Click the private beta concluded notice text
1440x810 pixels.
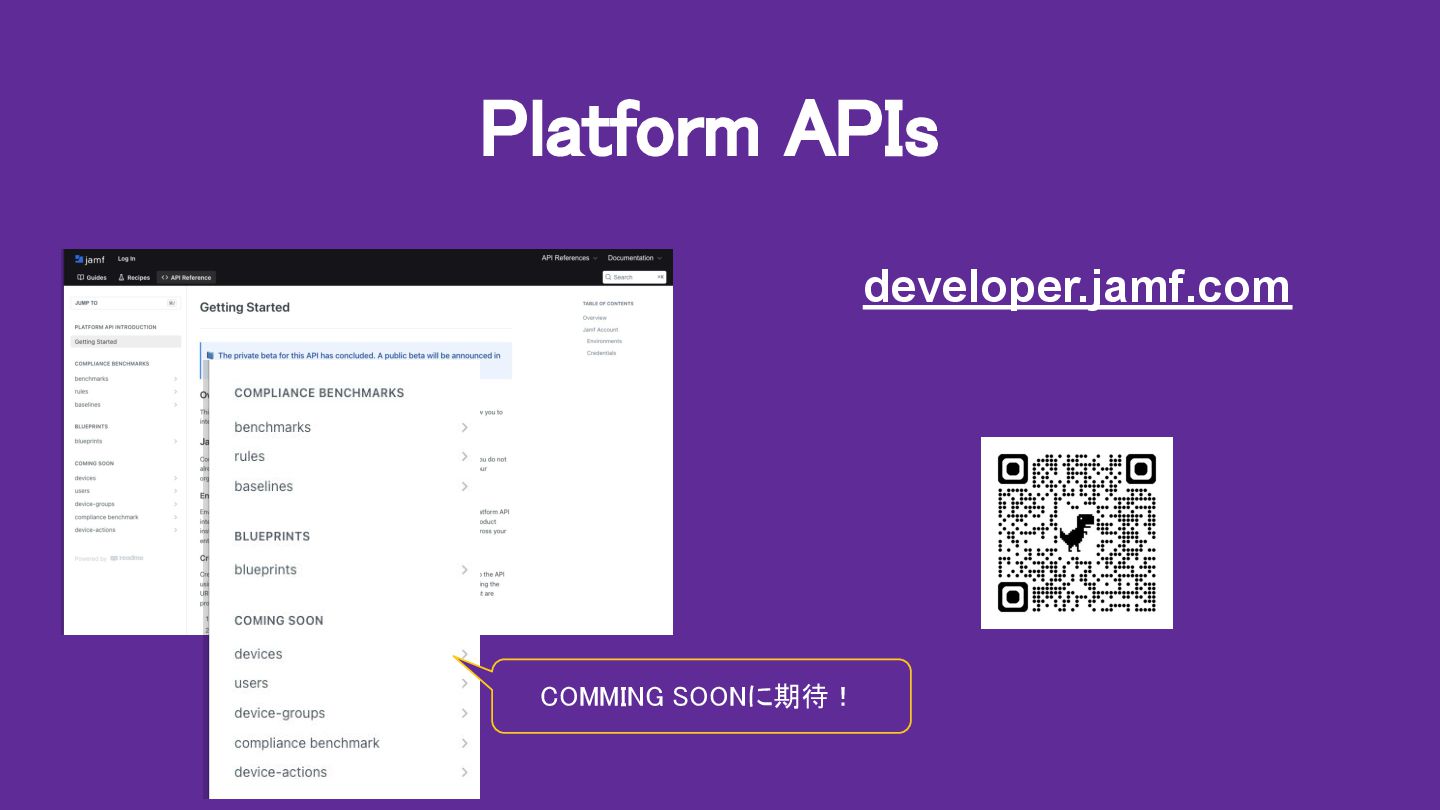tap(359, 355)
